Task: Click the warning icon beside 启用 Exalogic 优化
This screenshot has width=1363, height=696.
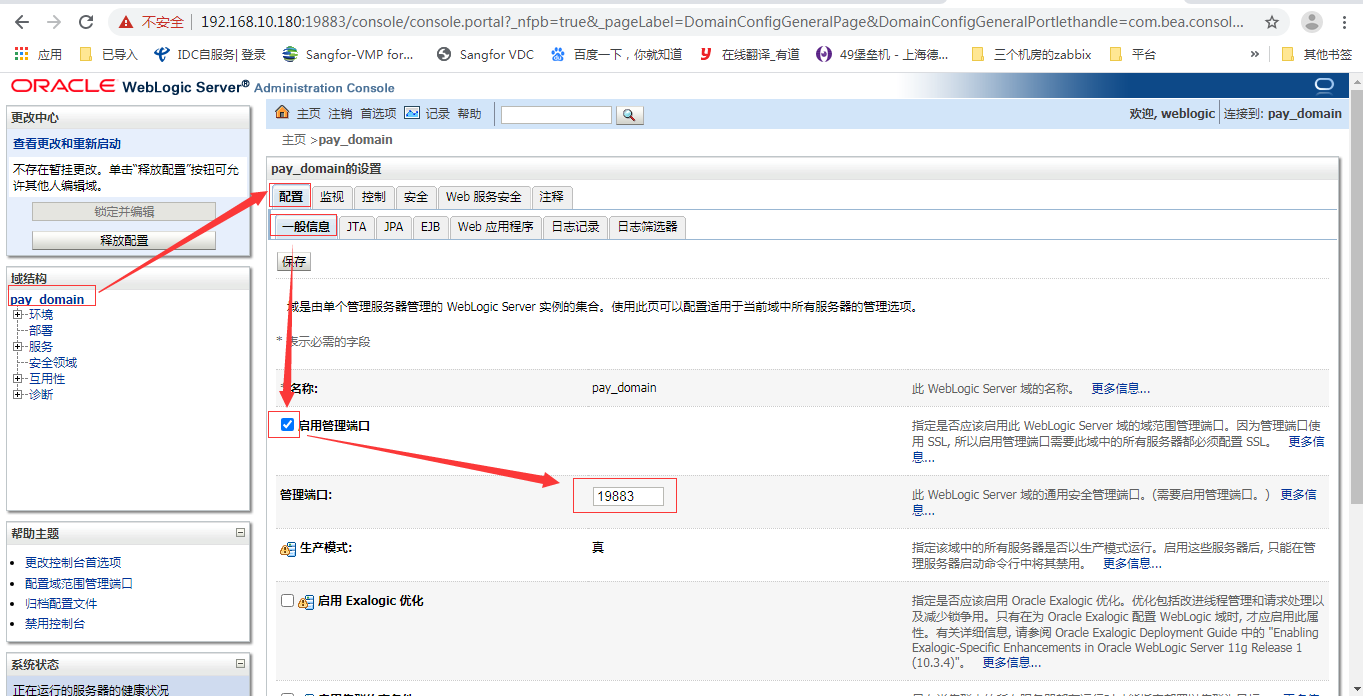Action: click(306, 602)
